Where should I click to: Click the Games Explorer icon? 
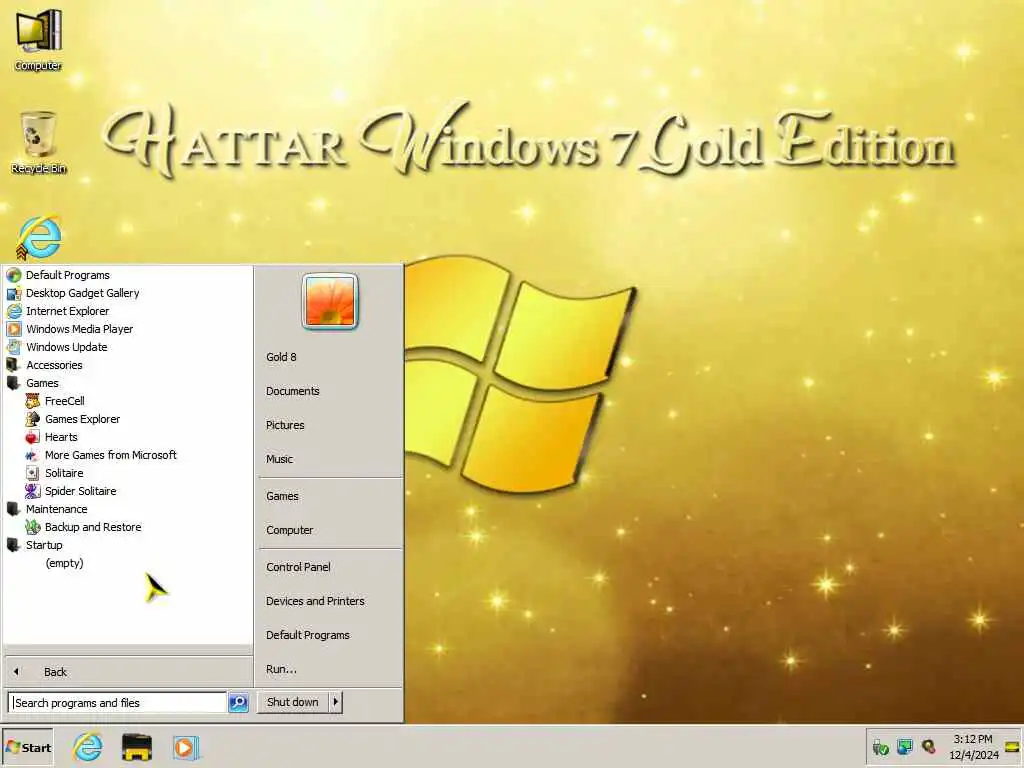(x=32, y=419)
